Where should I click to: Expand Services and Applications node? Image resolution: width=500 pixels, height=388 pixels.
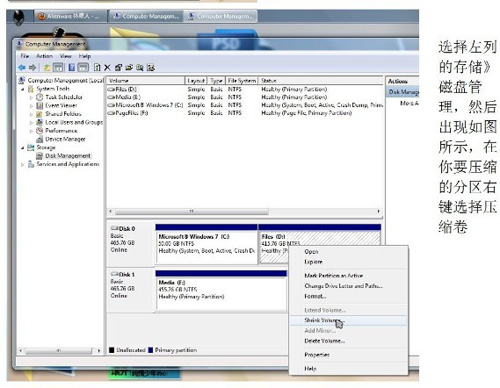click(23, 164)
